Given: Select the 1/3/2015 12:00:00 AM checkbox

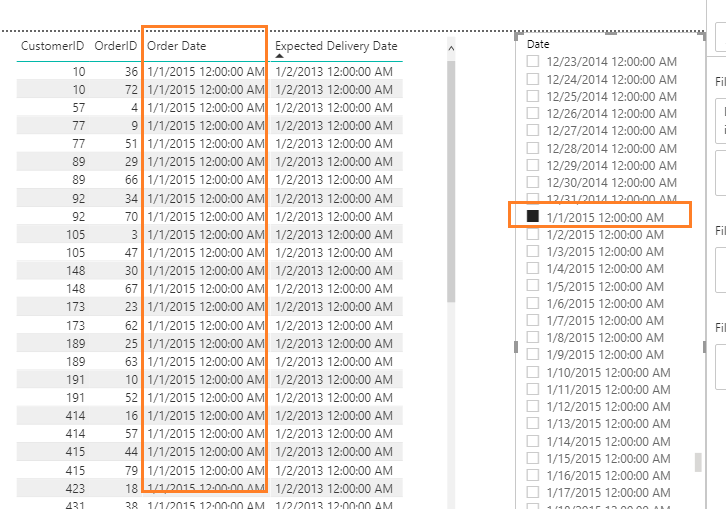Looking at the screenshot, I should tap(532, 251).
